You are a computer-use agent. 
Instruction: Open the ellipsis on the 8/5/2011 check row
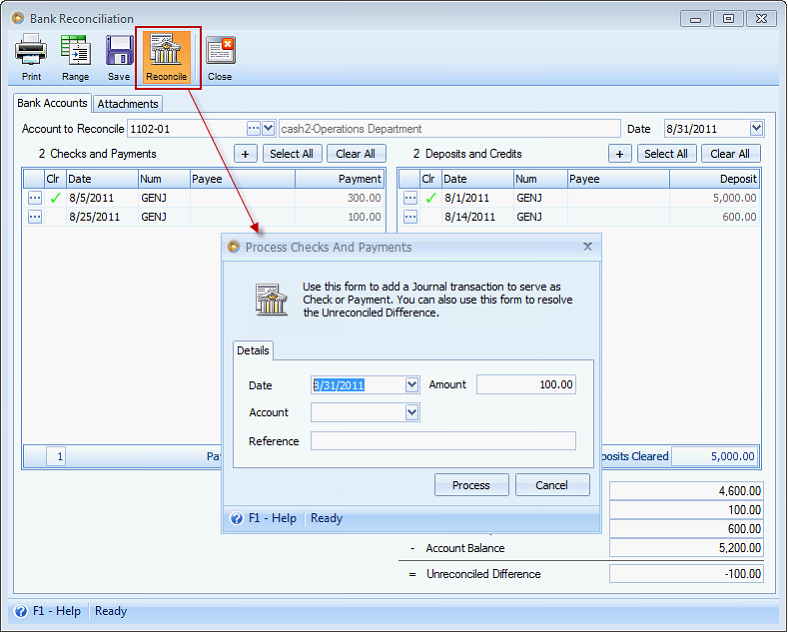(35, 198)
